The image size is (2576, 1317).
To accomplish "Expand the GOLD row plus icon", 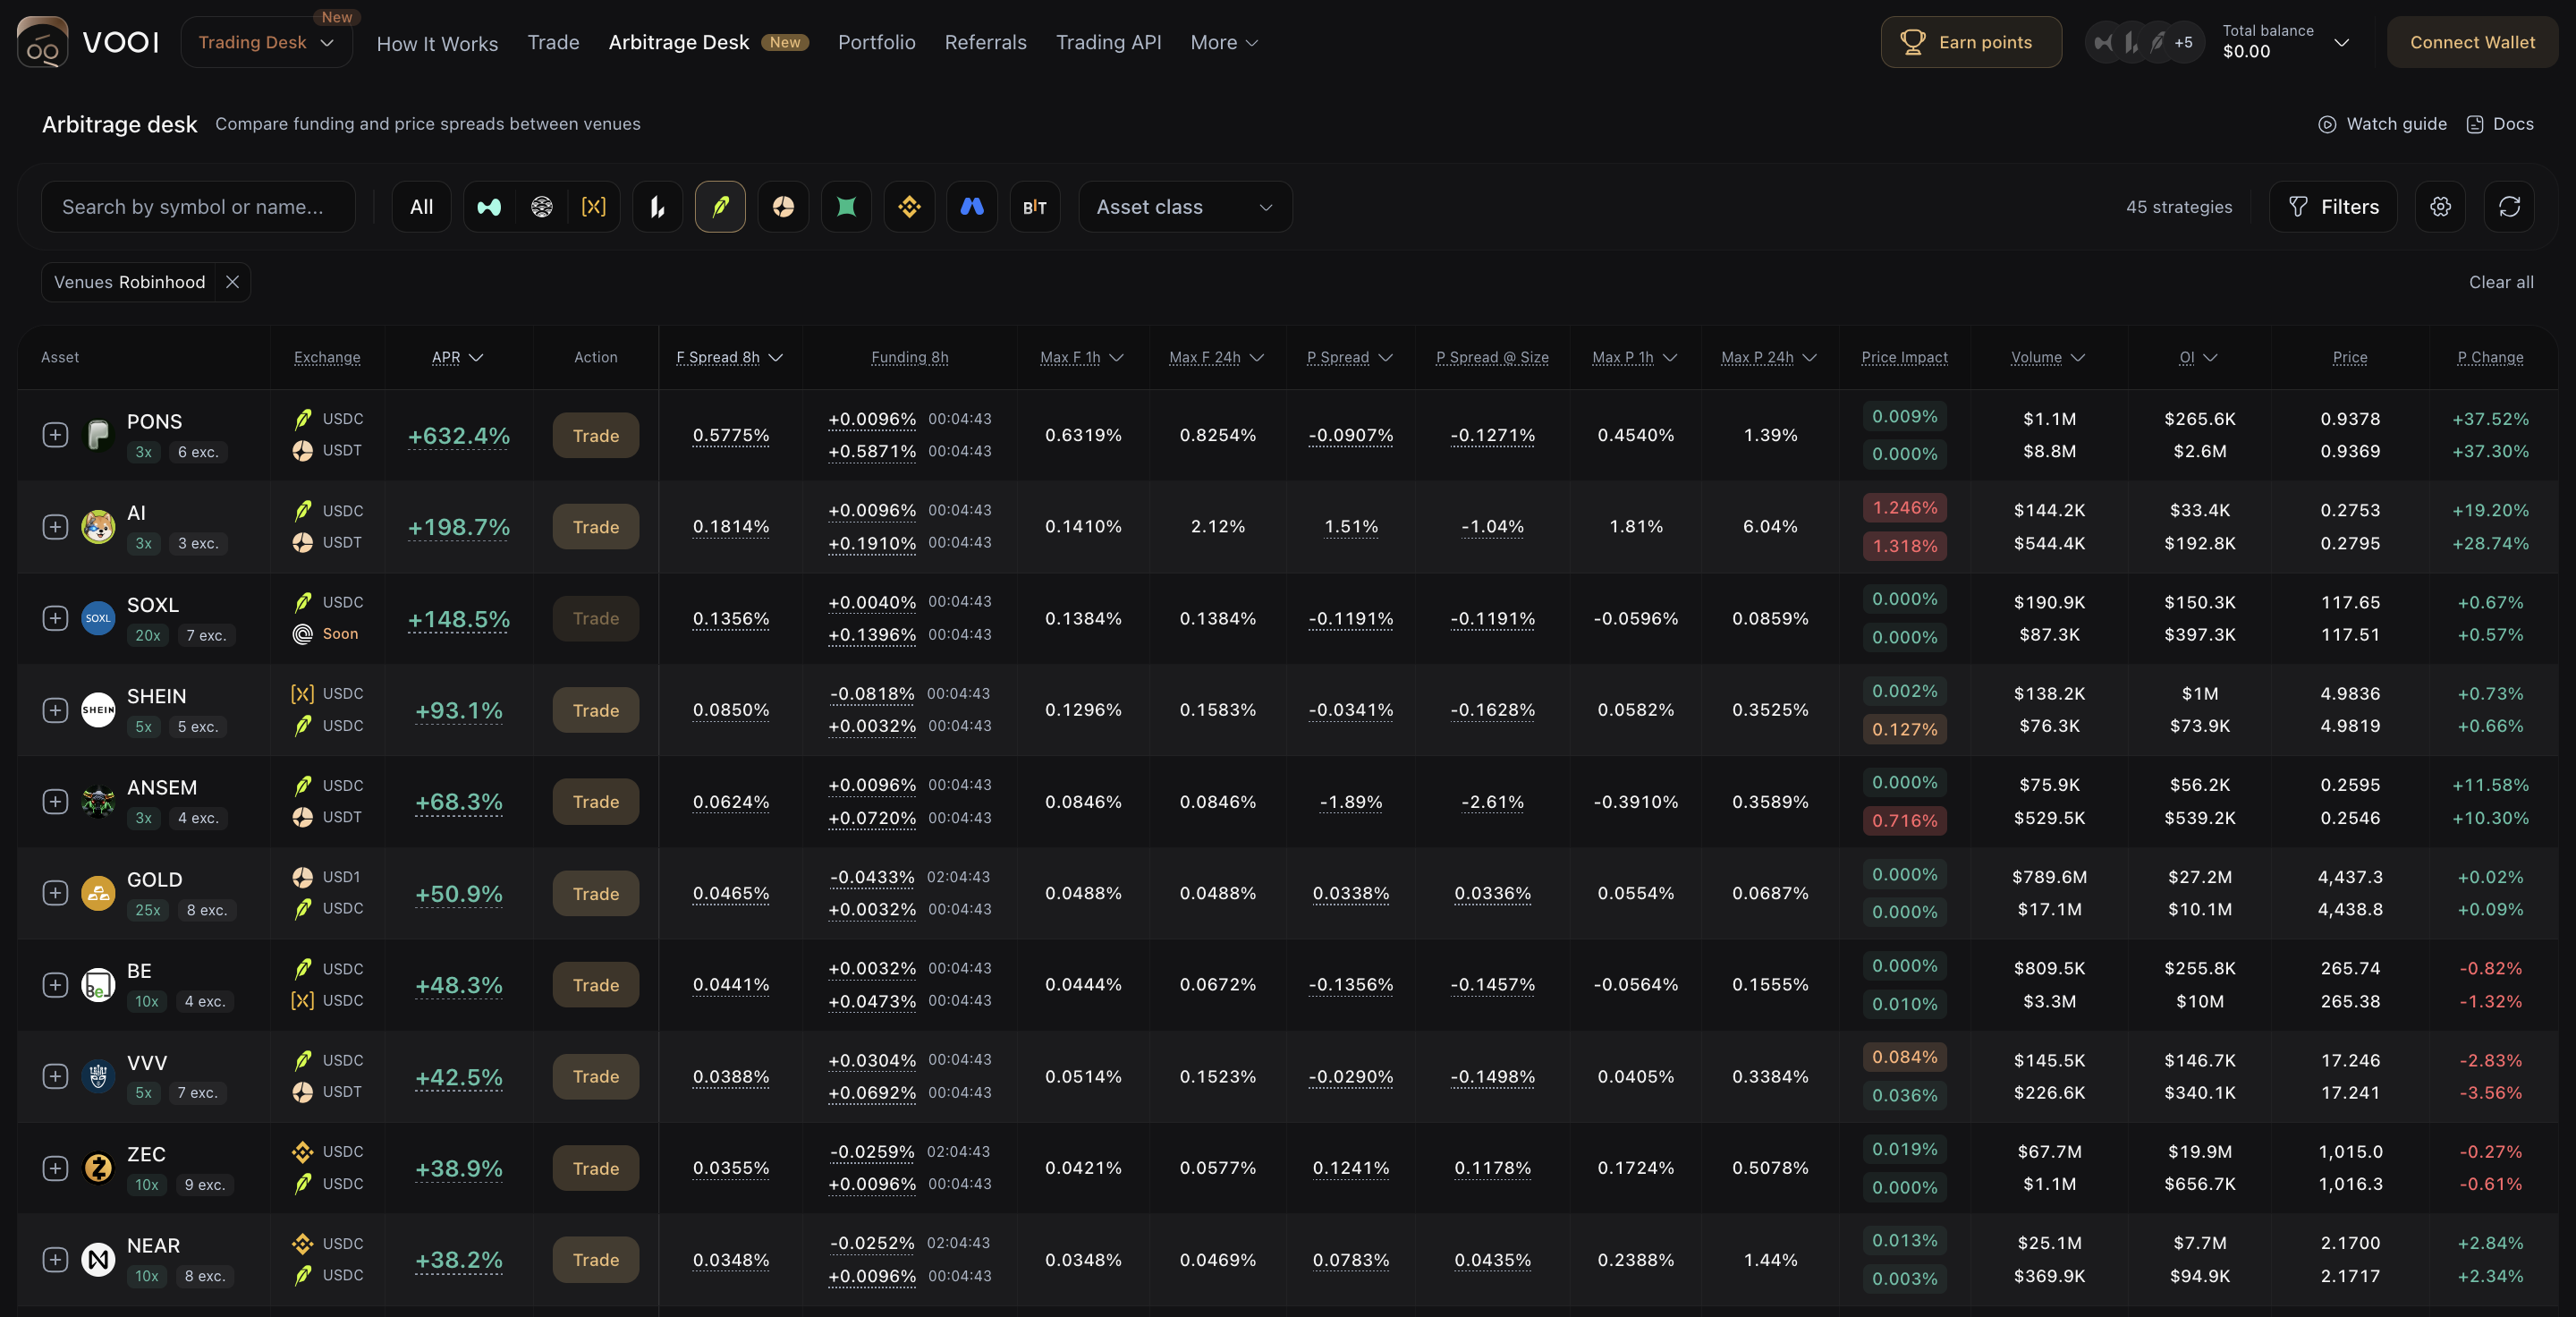I will click(55, 893).
